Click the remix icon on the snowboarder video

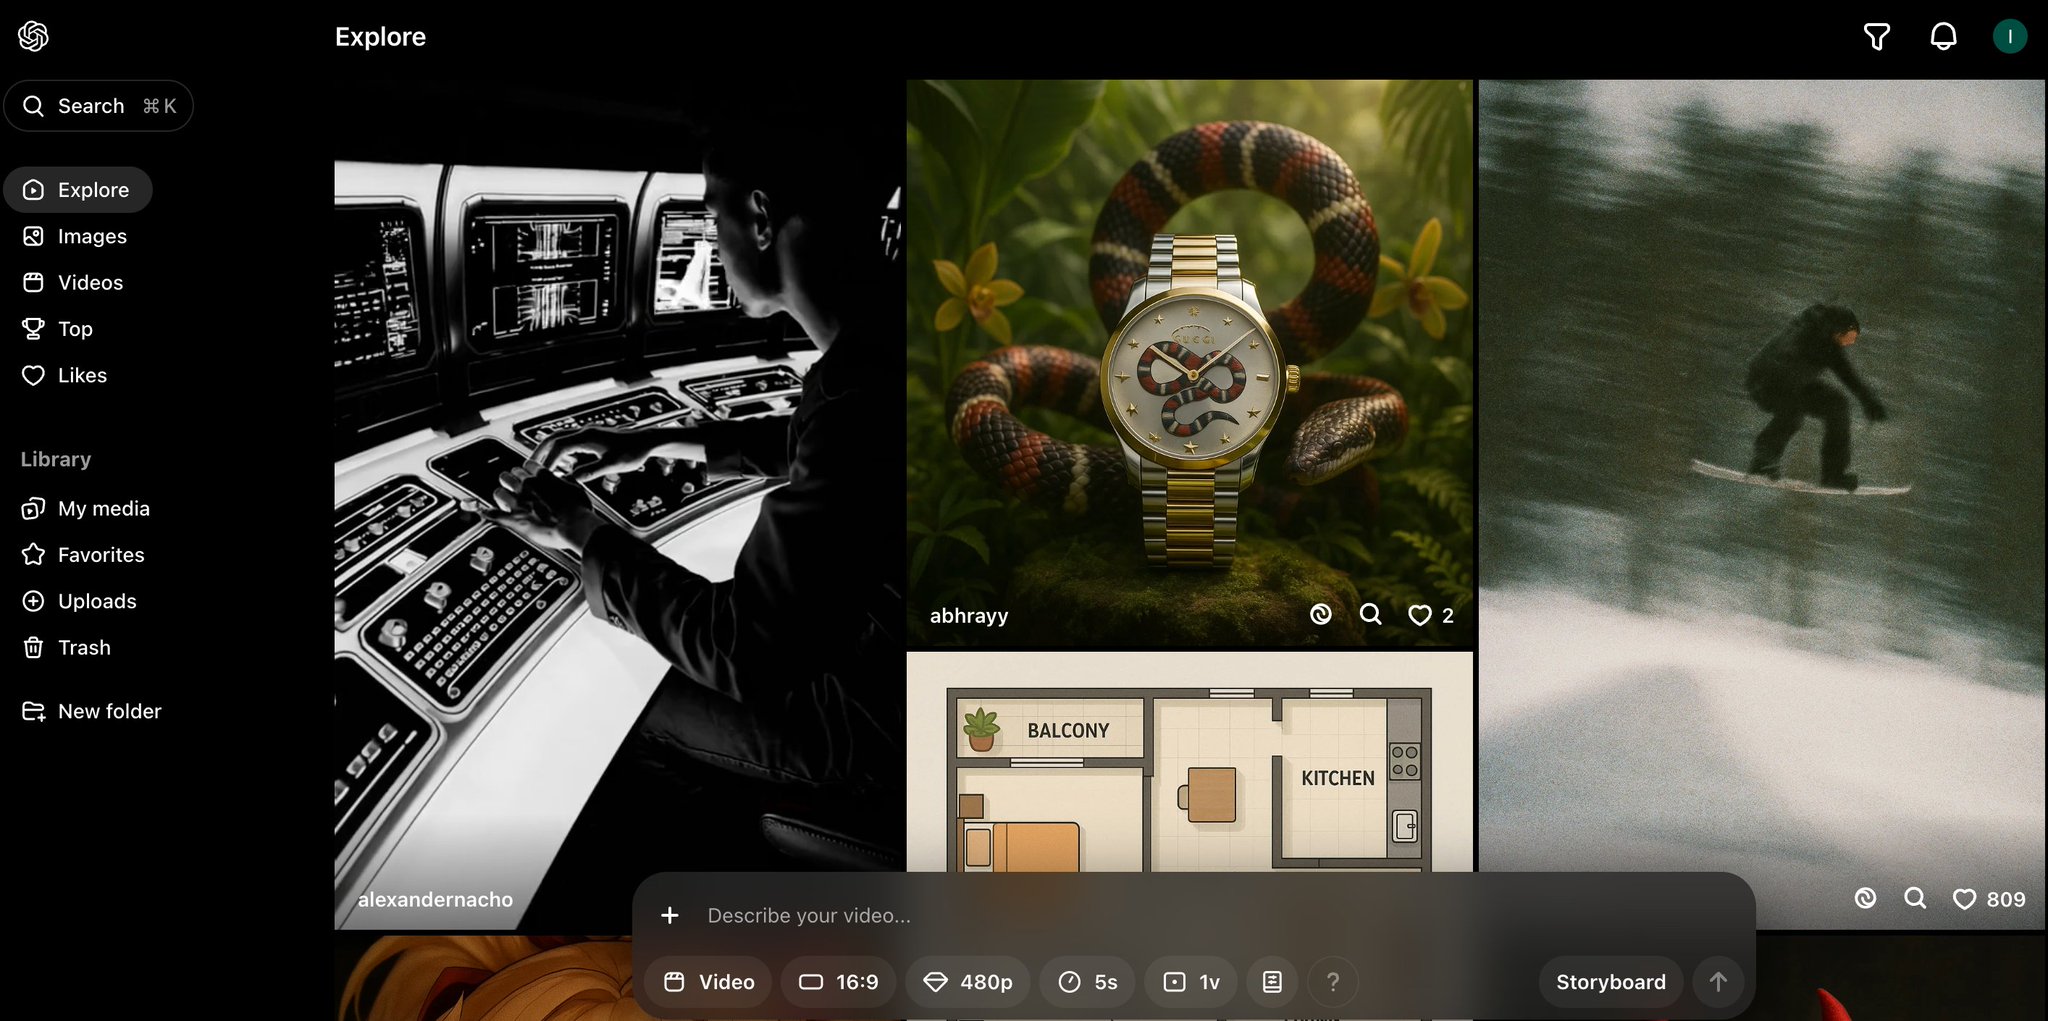click(x=1865, y=898)
